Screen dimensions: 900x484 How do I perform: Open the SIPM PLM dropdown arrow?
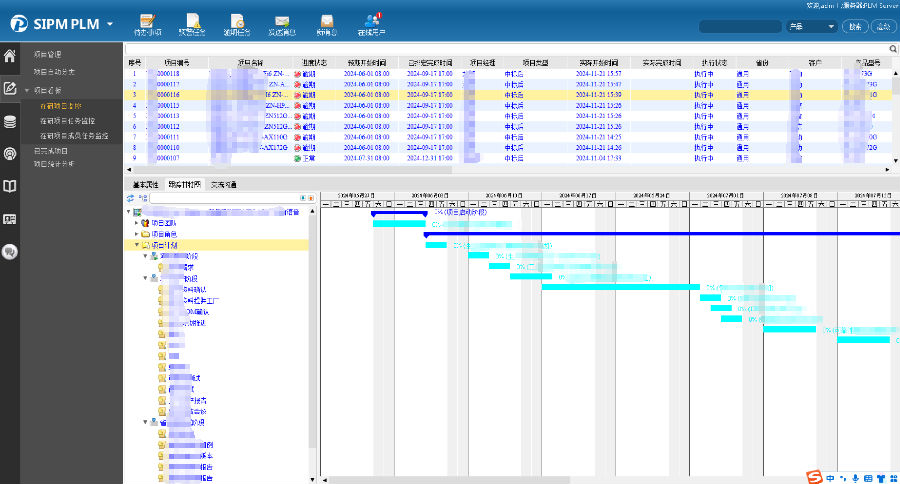109,24
